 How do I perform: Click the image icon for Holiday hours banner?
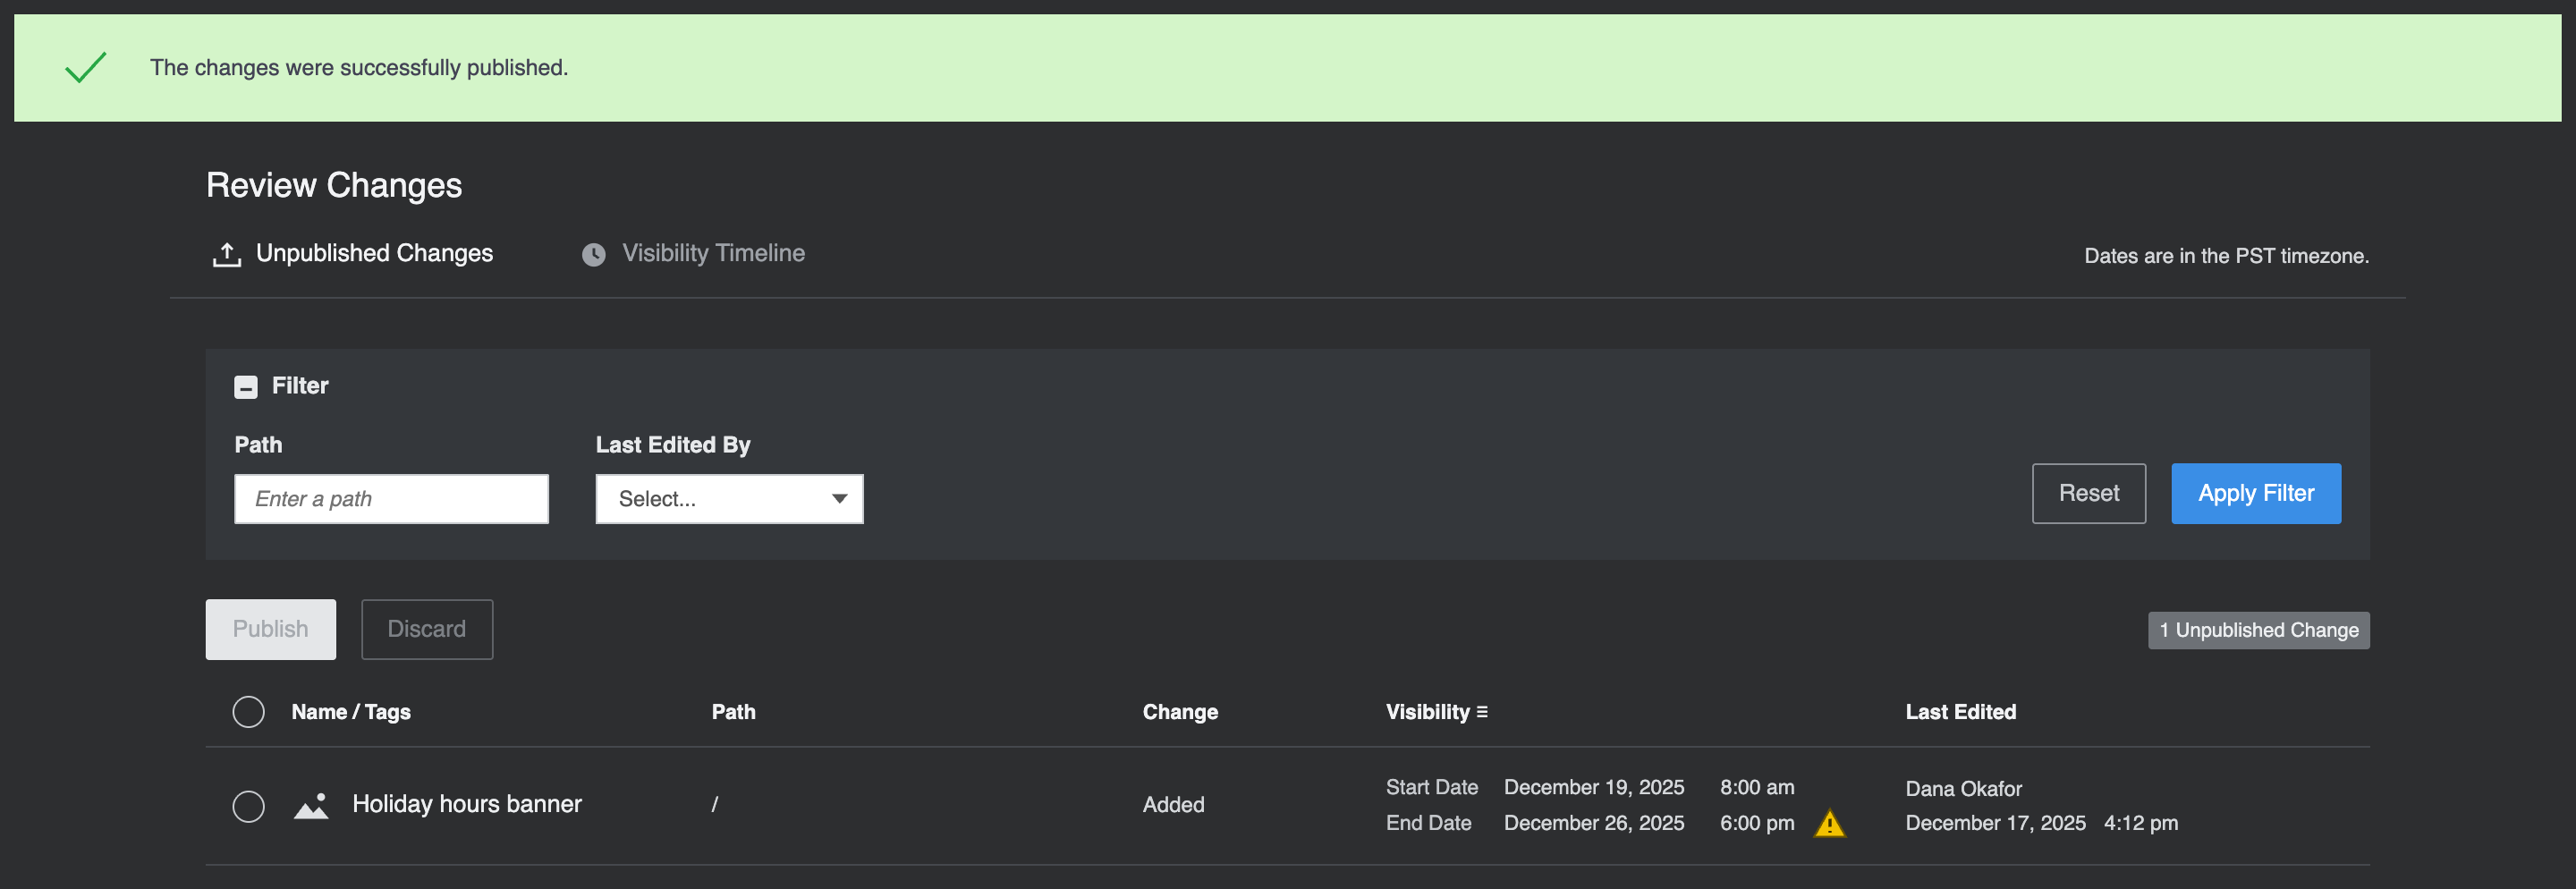(x=311, y=805)
